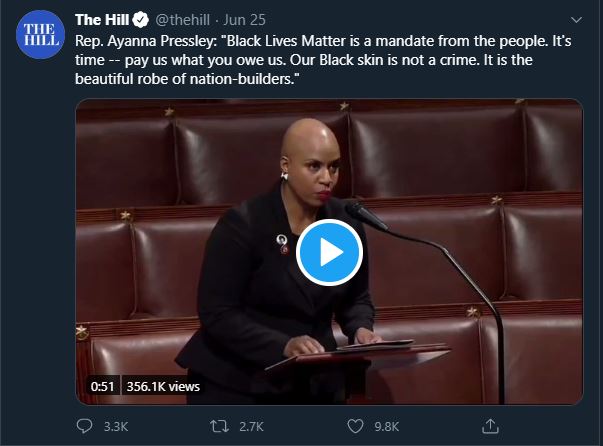This screenshot has width=603, height=446.
Task: Click the verified badge next to The Hill
Action: (x=141, y=20)
